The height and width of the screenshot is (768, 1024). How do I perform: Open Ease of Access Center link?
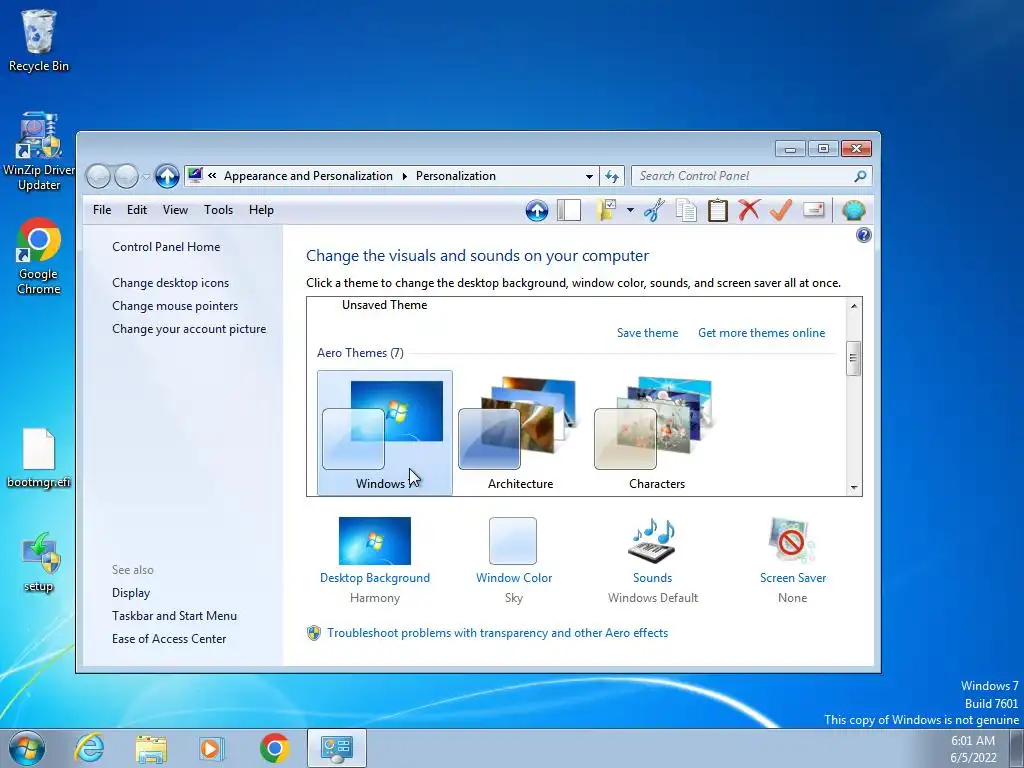(x=169, y=639)
